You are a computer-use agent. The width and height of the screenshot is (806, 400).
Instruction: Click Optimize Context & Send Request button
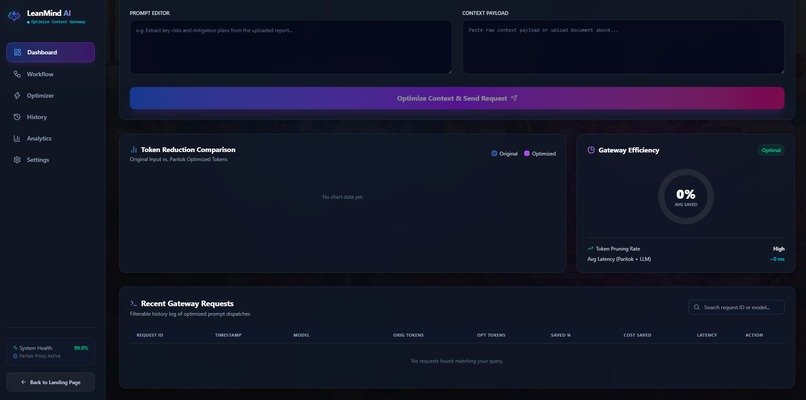click(x=457, y=98)
